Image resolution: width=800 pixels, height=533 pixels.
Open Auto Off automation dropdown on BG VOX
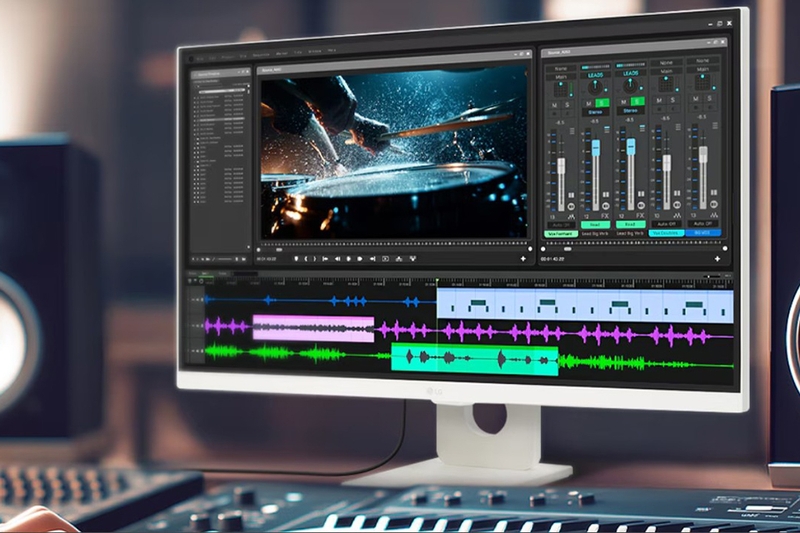click(703, 223)
